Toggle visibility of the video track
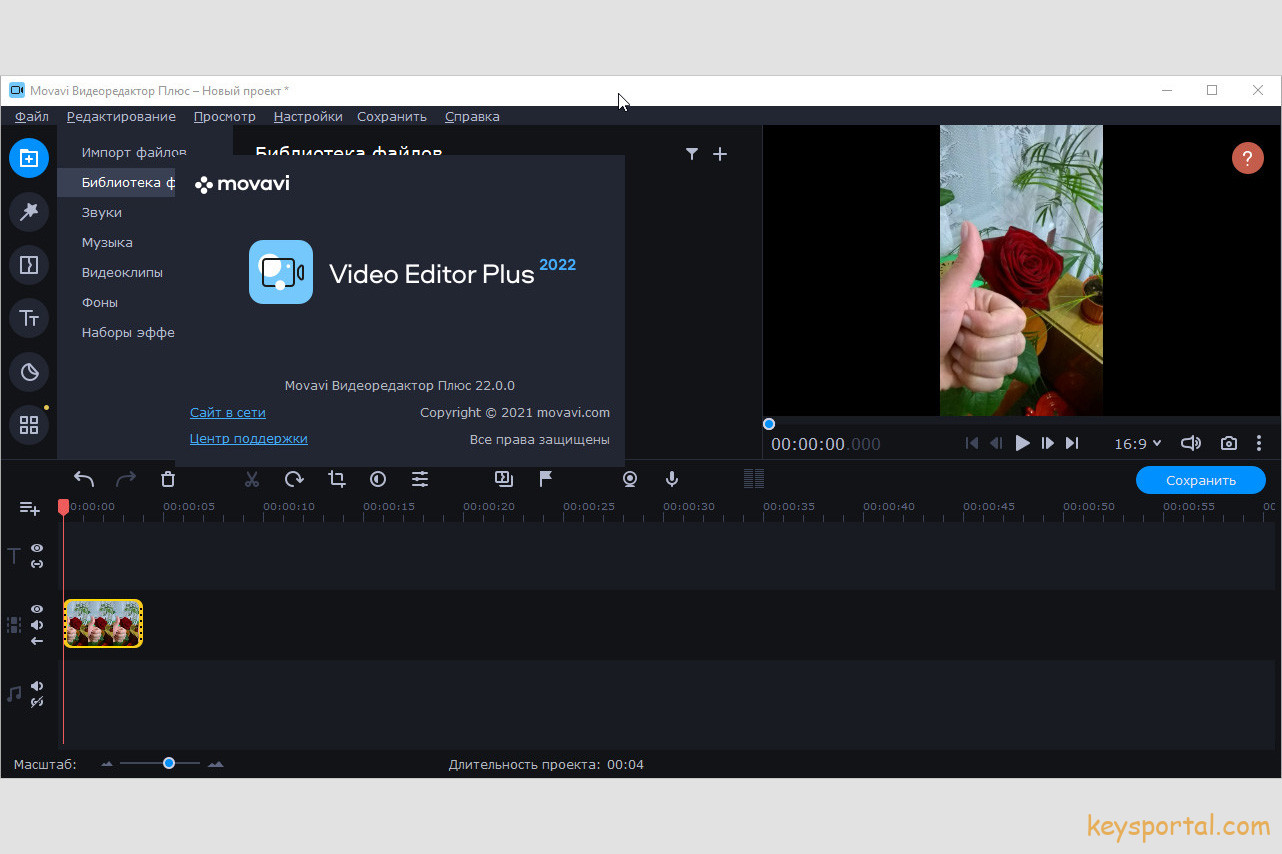This screenshot has height=854, width=1282. [37, 609]
